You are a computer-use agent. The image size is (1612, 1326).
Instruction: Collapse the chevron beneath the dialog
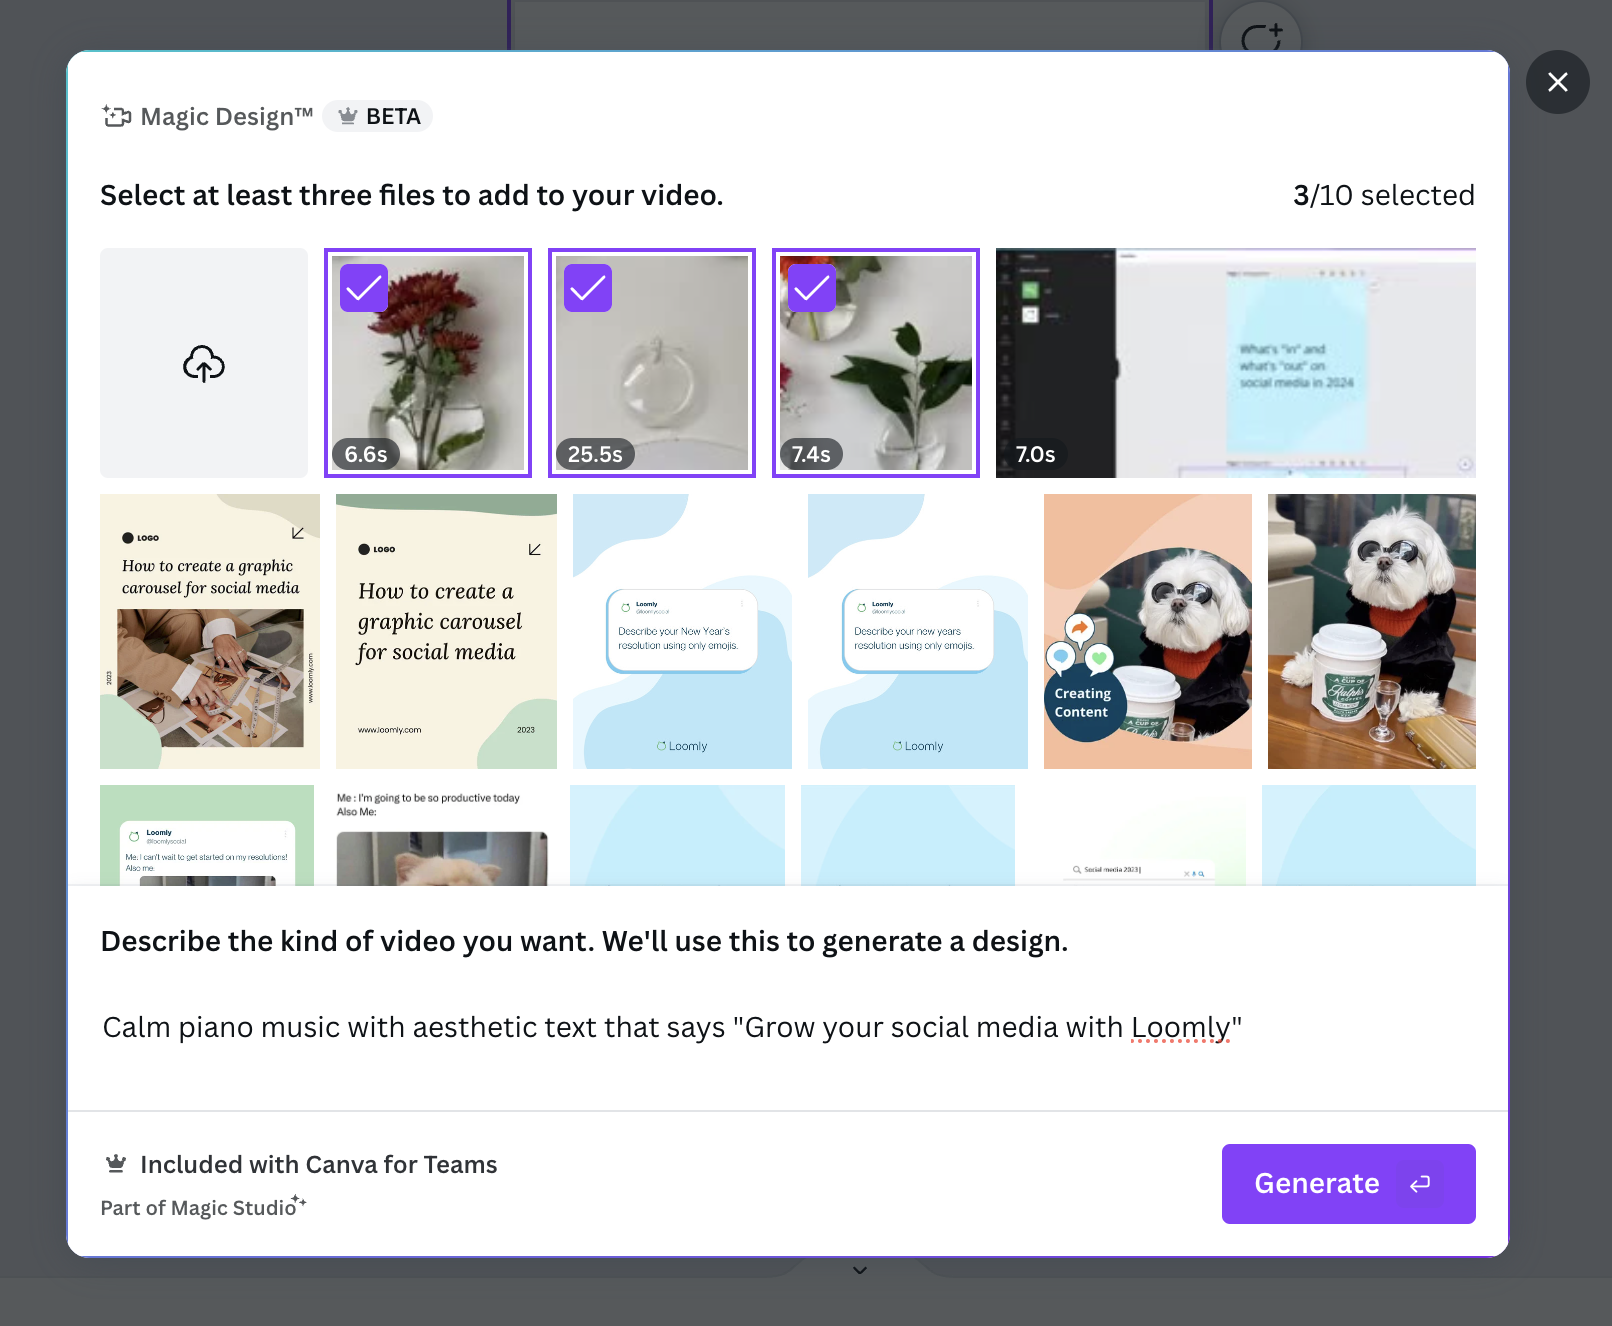[858, 1270]
